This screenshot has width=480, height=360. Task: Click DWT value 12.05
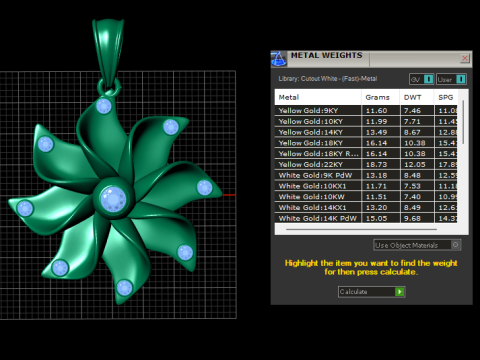tap(415, 164)
